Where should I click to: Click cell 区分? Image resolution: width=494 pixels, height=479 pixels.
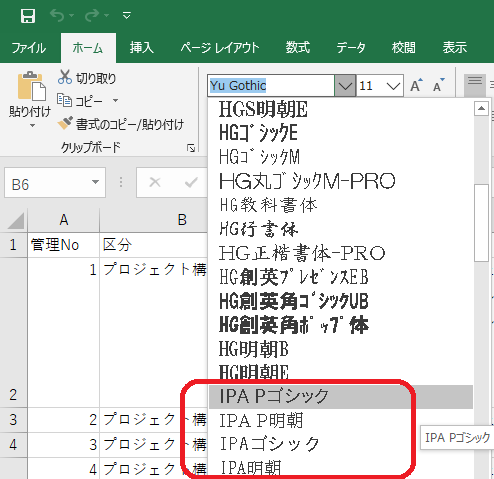click(153, 245)
